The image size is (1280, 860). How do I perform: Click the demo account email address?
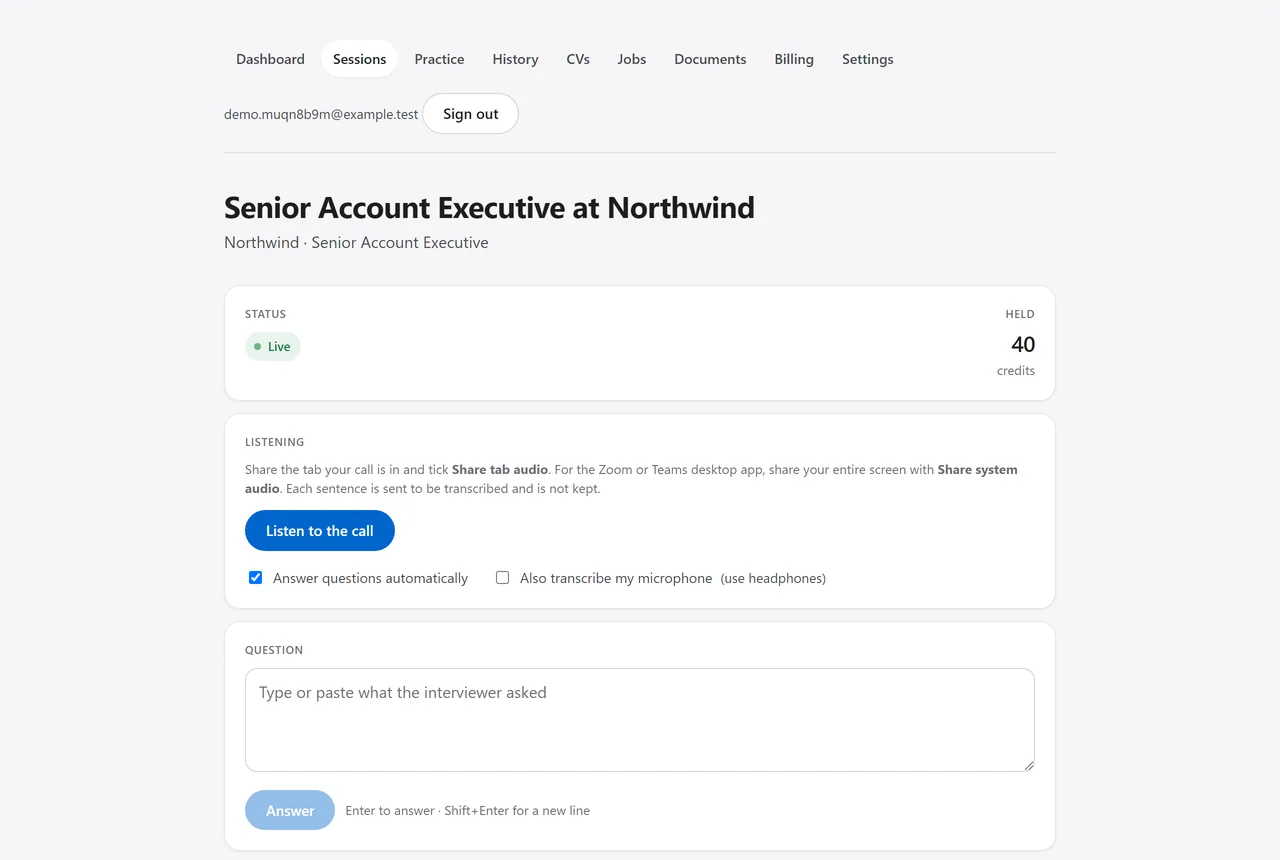(321, 114)
